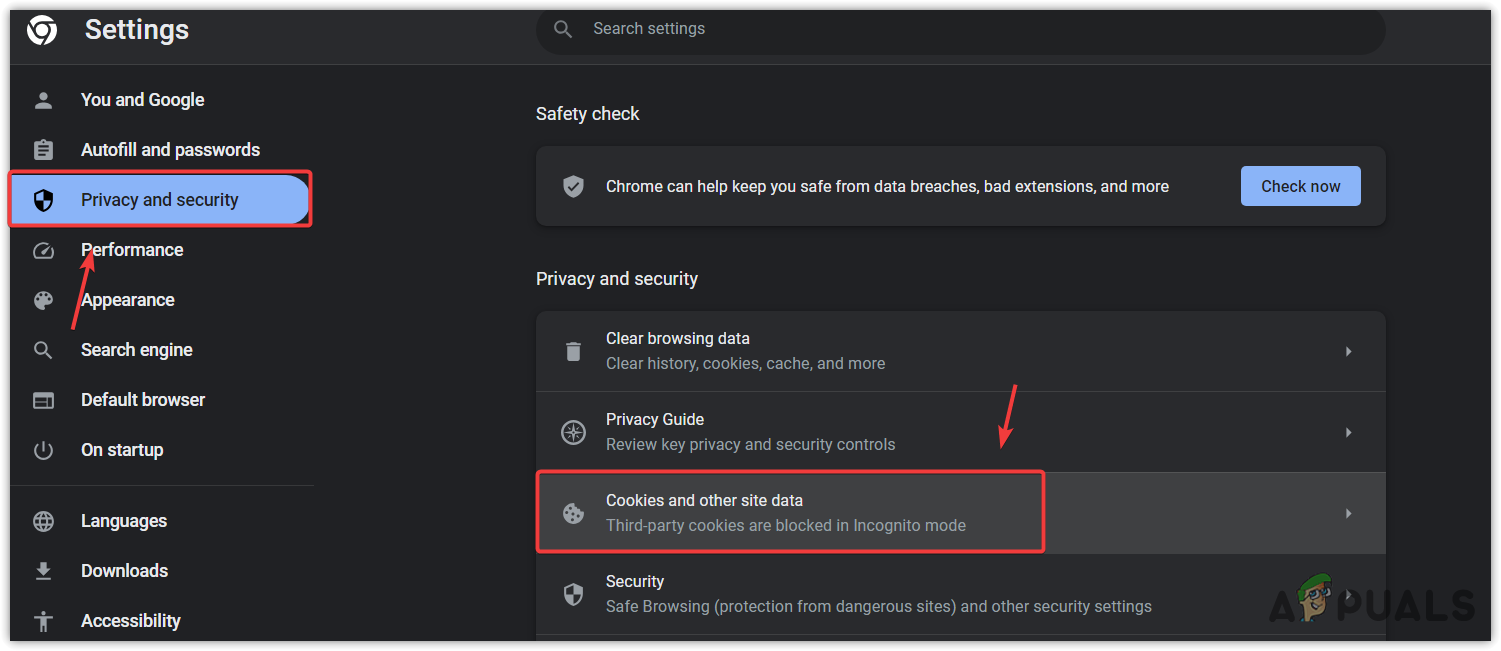The height and width of the screenshot is (651, 1501).
Task: Click the magnifier icon in search bar
Action: coord(563,29)
